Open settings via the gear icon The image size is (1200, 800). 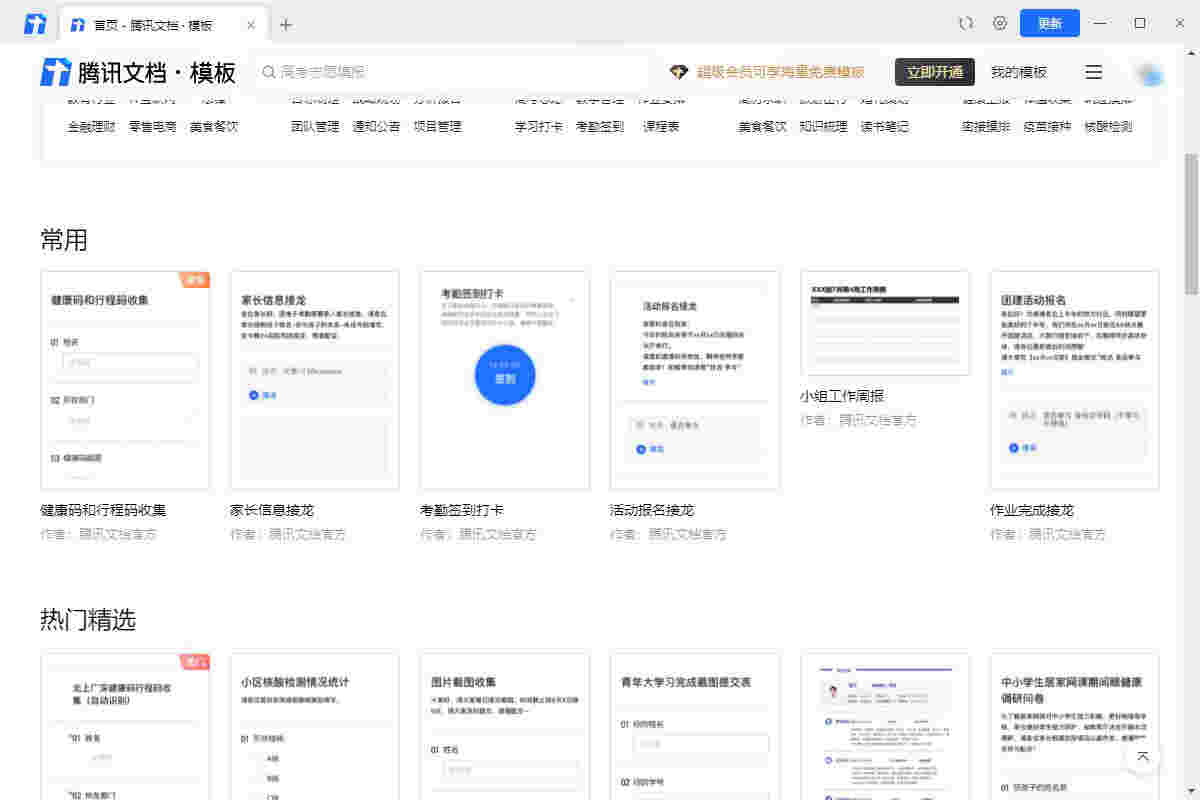[999, 22]
